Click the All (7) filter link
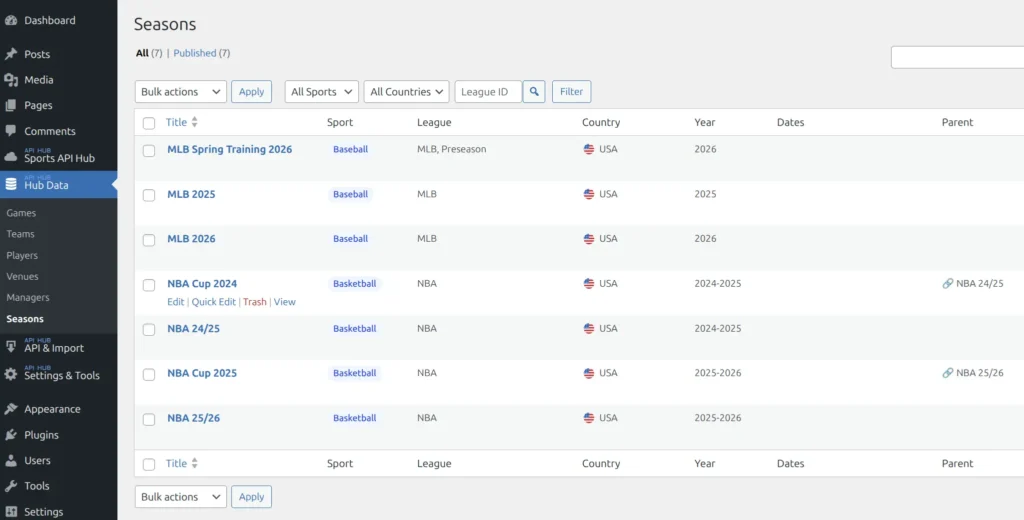The image size is (1024, 520). point(149,53)
